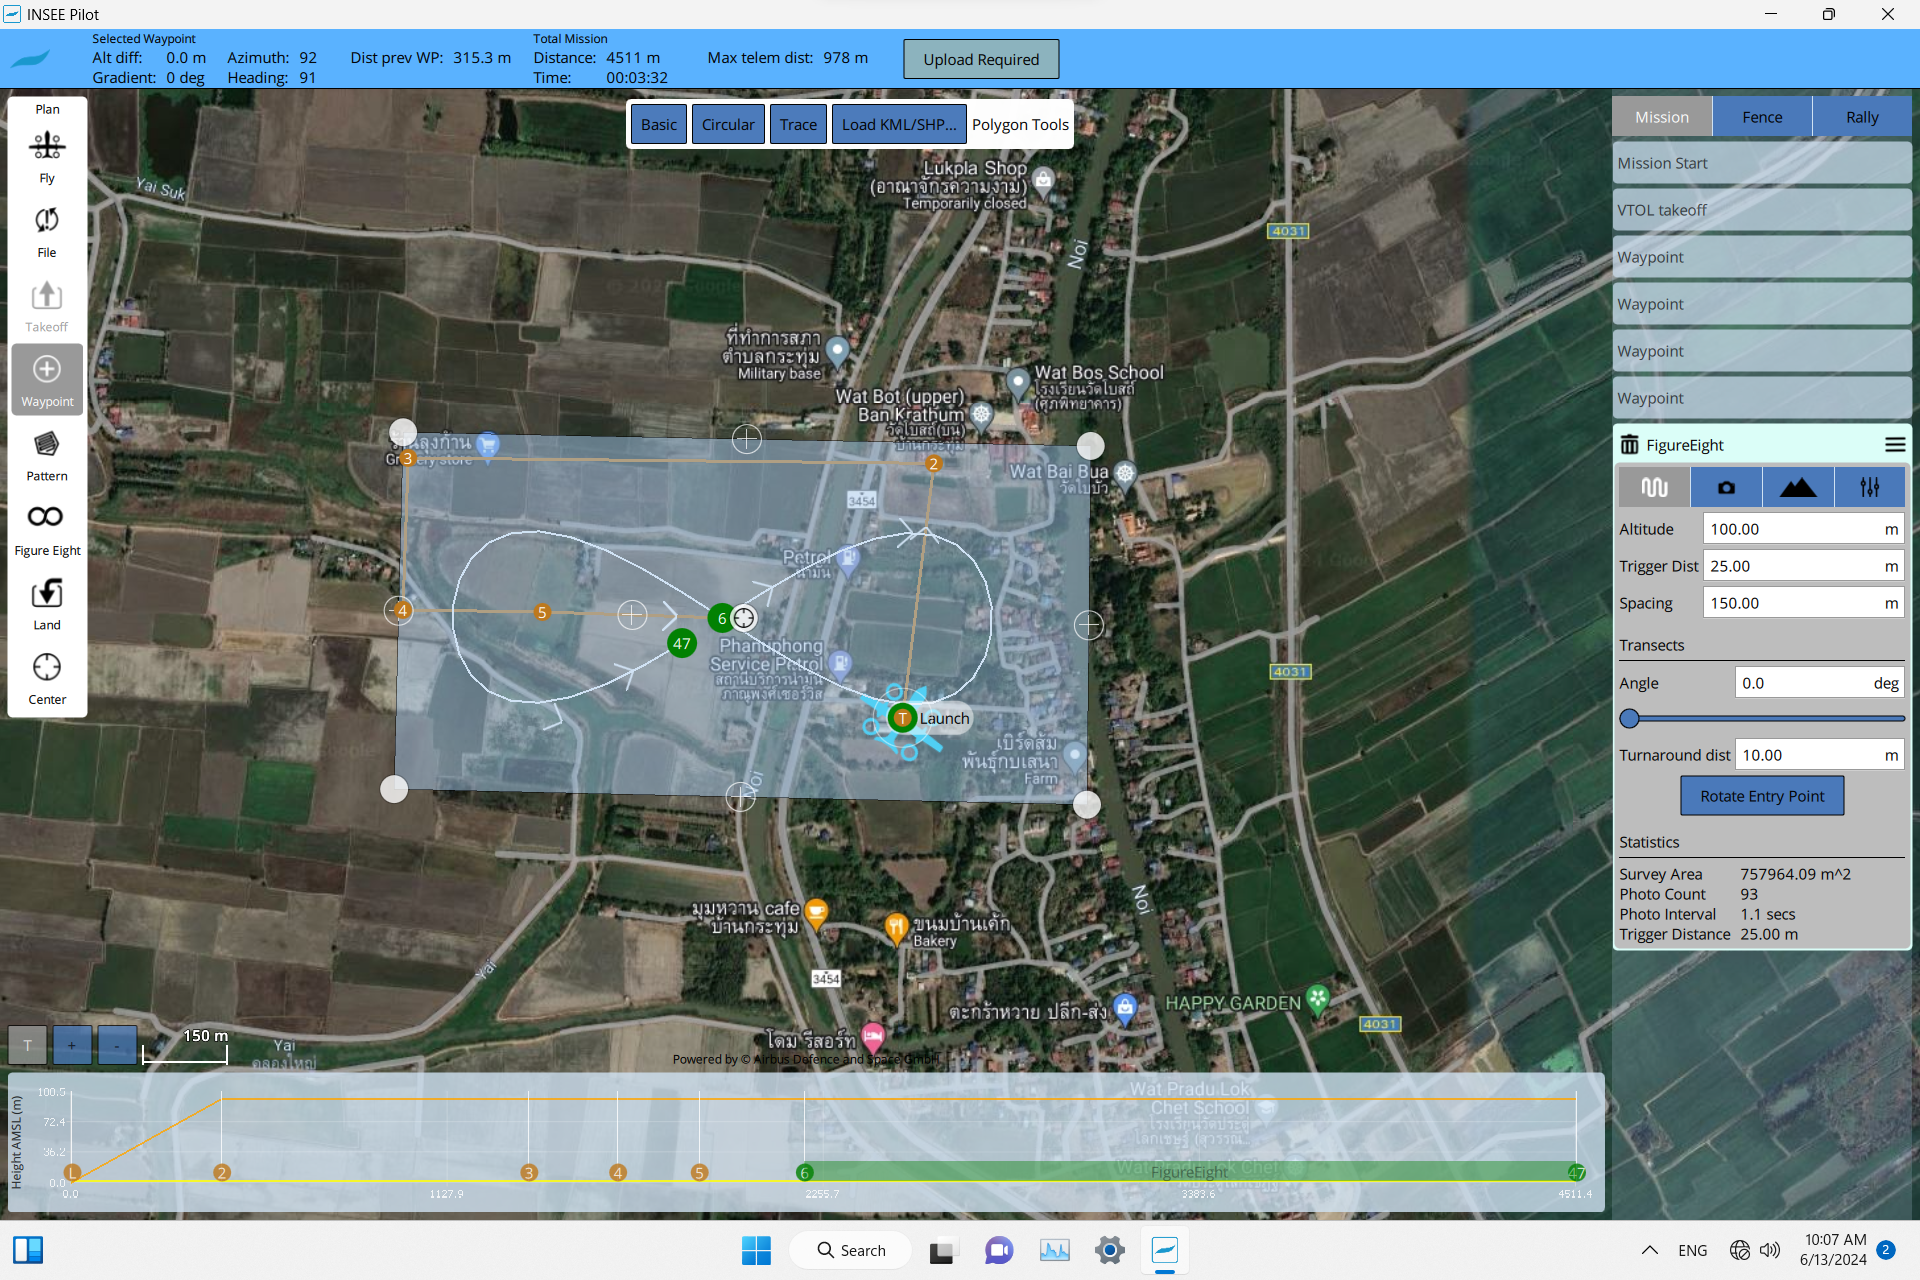Click the T map type button

coord(27,1046)
